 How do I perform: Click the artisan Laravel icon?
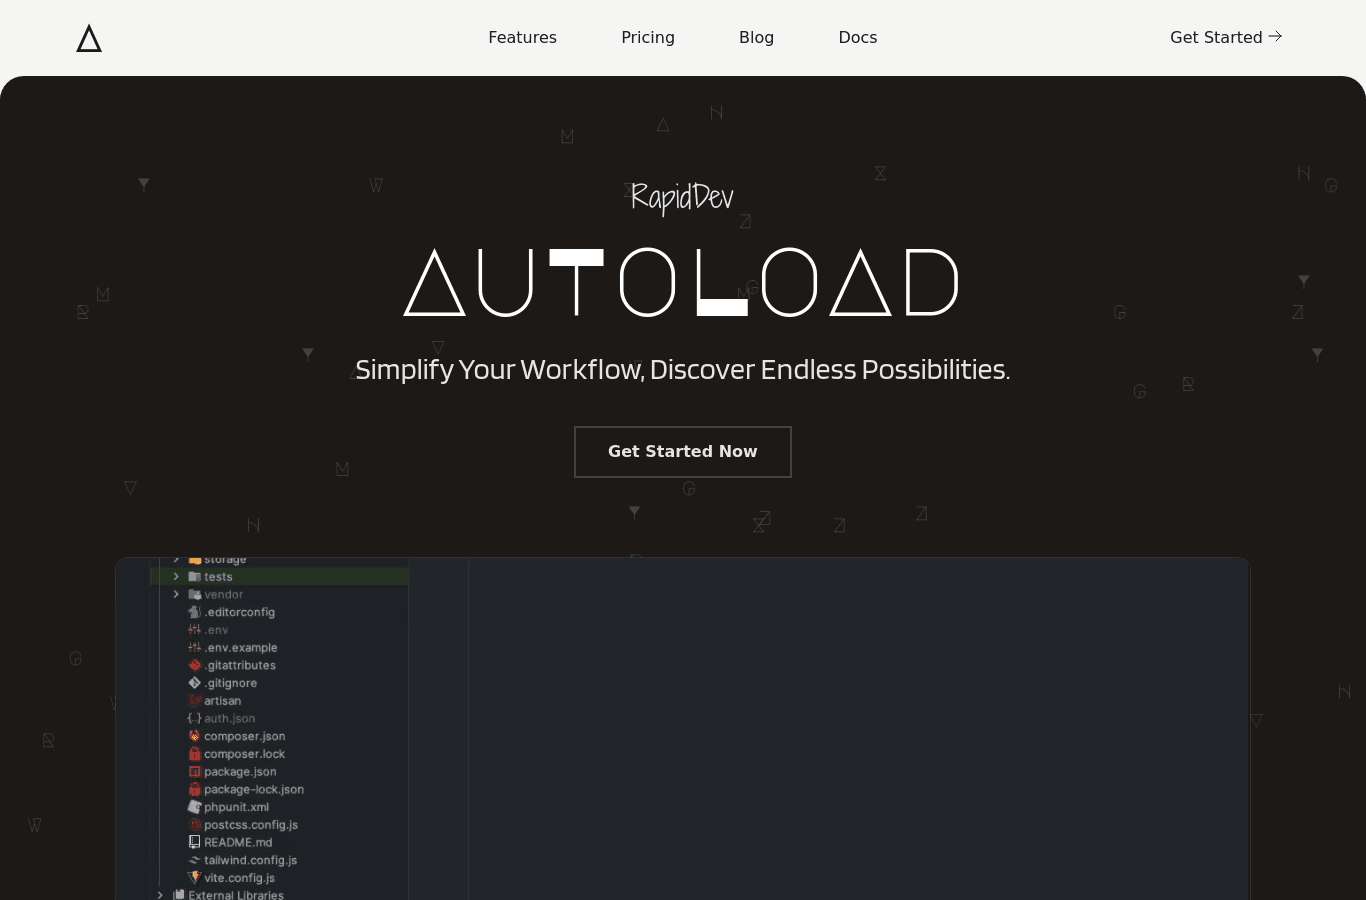click(x=194, y=701)
